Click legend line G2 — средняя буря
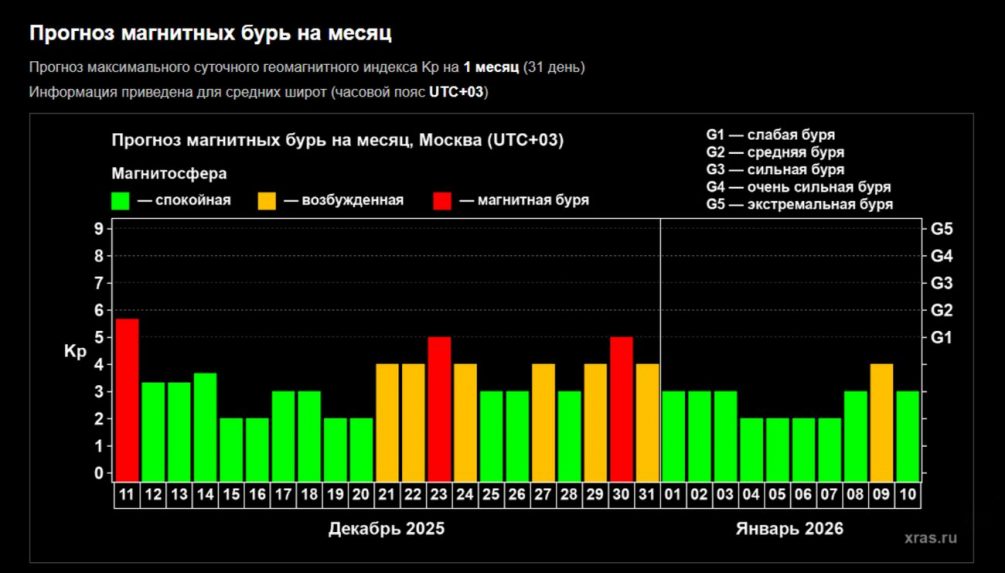Image resolution: width=1005 pixels, height=573 pixels. (775, 153)
